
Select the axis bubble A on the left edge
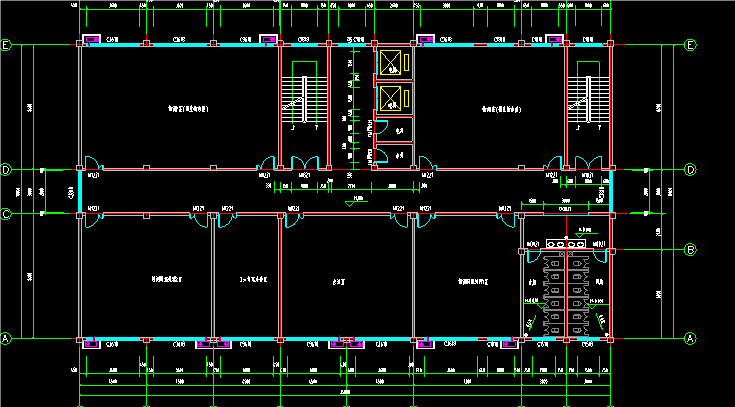click(x=6, y=338)
